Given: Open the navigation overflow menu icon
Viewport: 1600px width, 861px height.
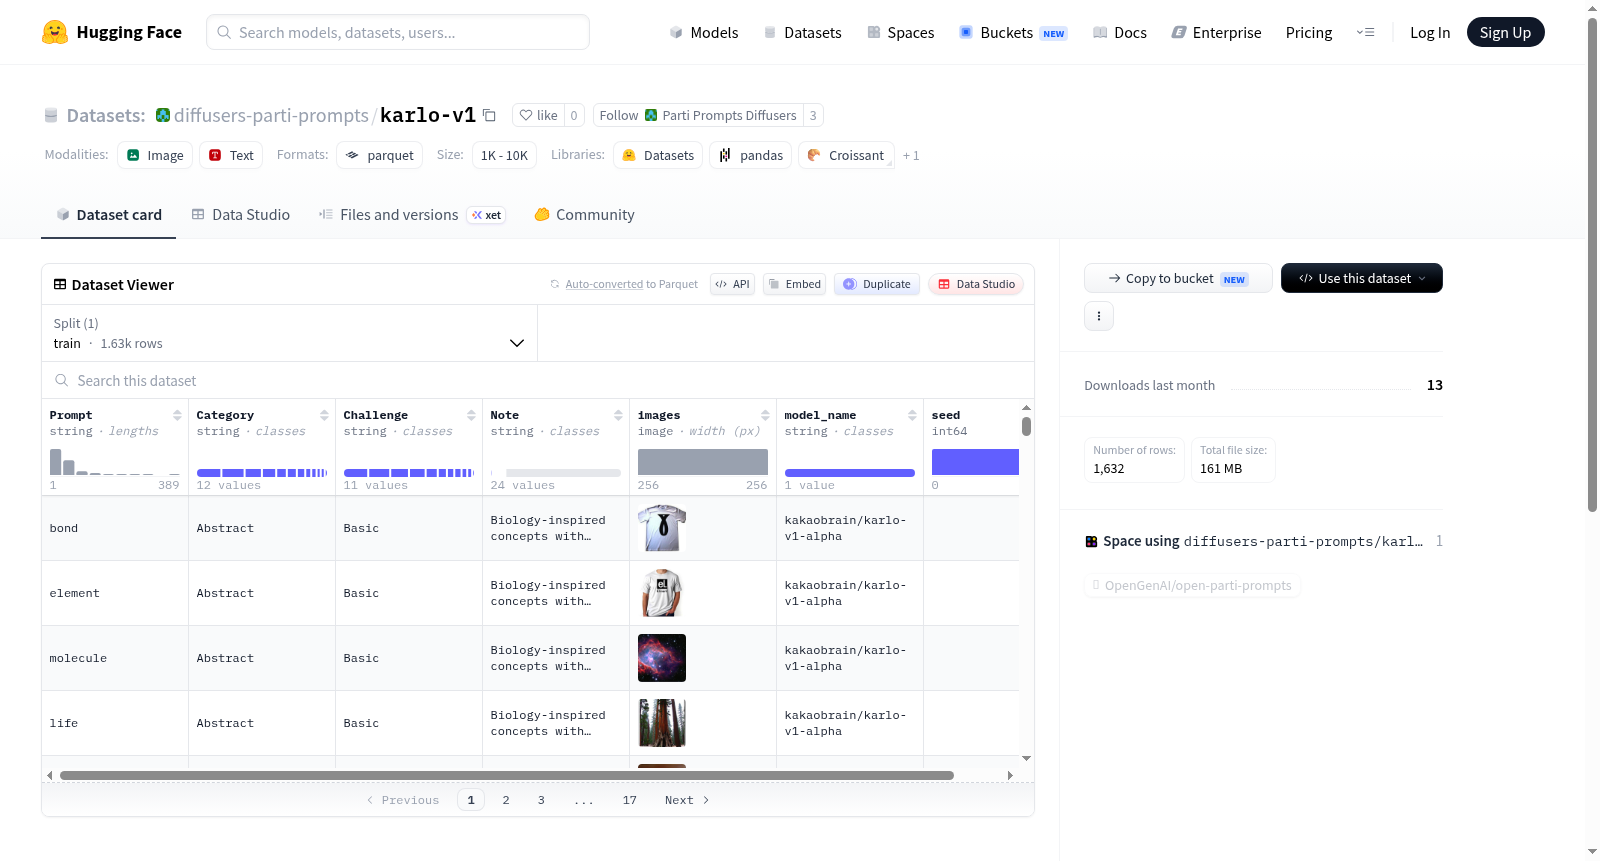Looking at the screenshot, I should [x=1365, y=32].
